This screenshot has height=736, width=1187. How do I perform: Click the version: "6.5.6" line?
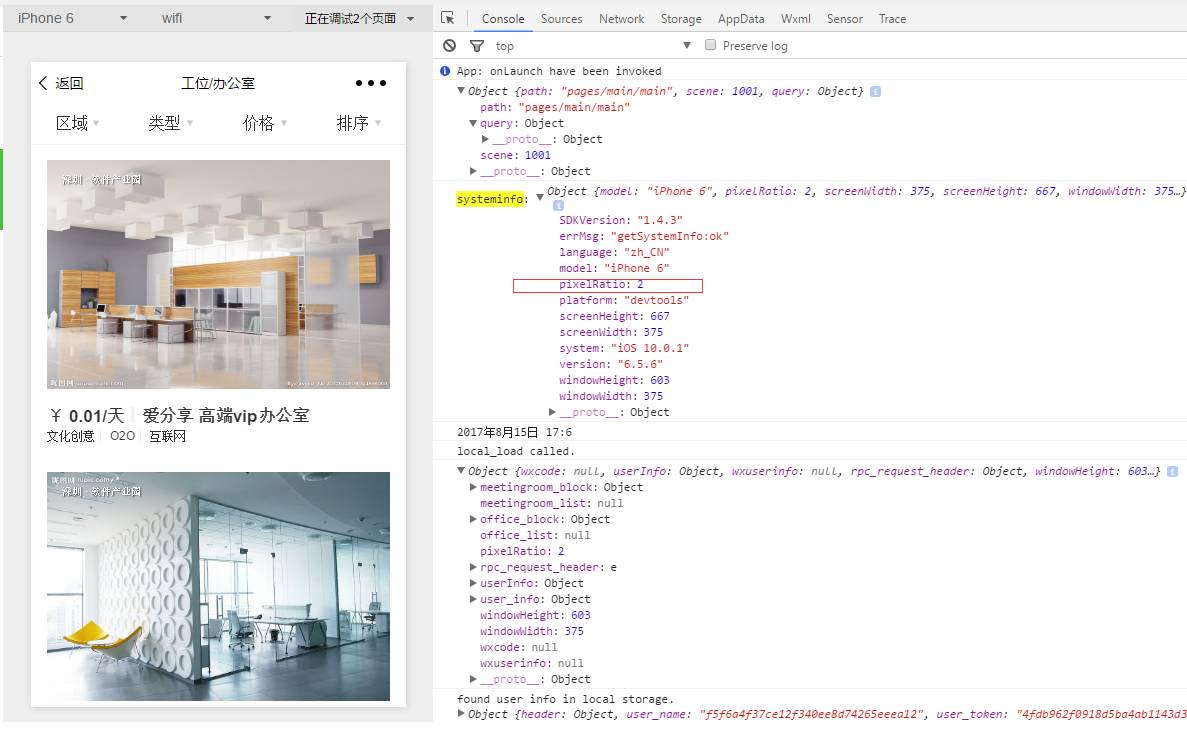611,364
